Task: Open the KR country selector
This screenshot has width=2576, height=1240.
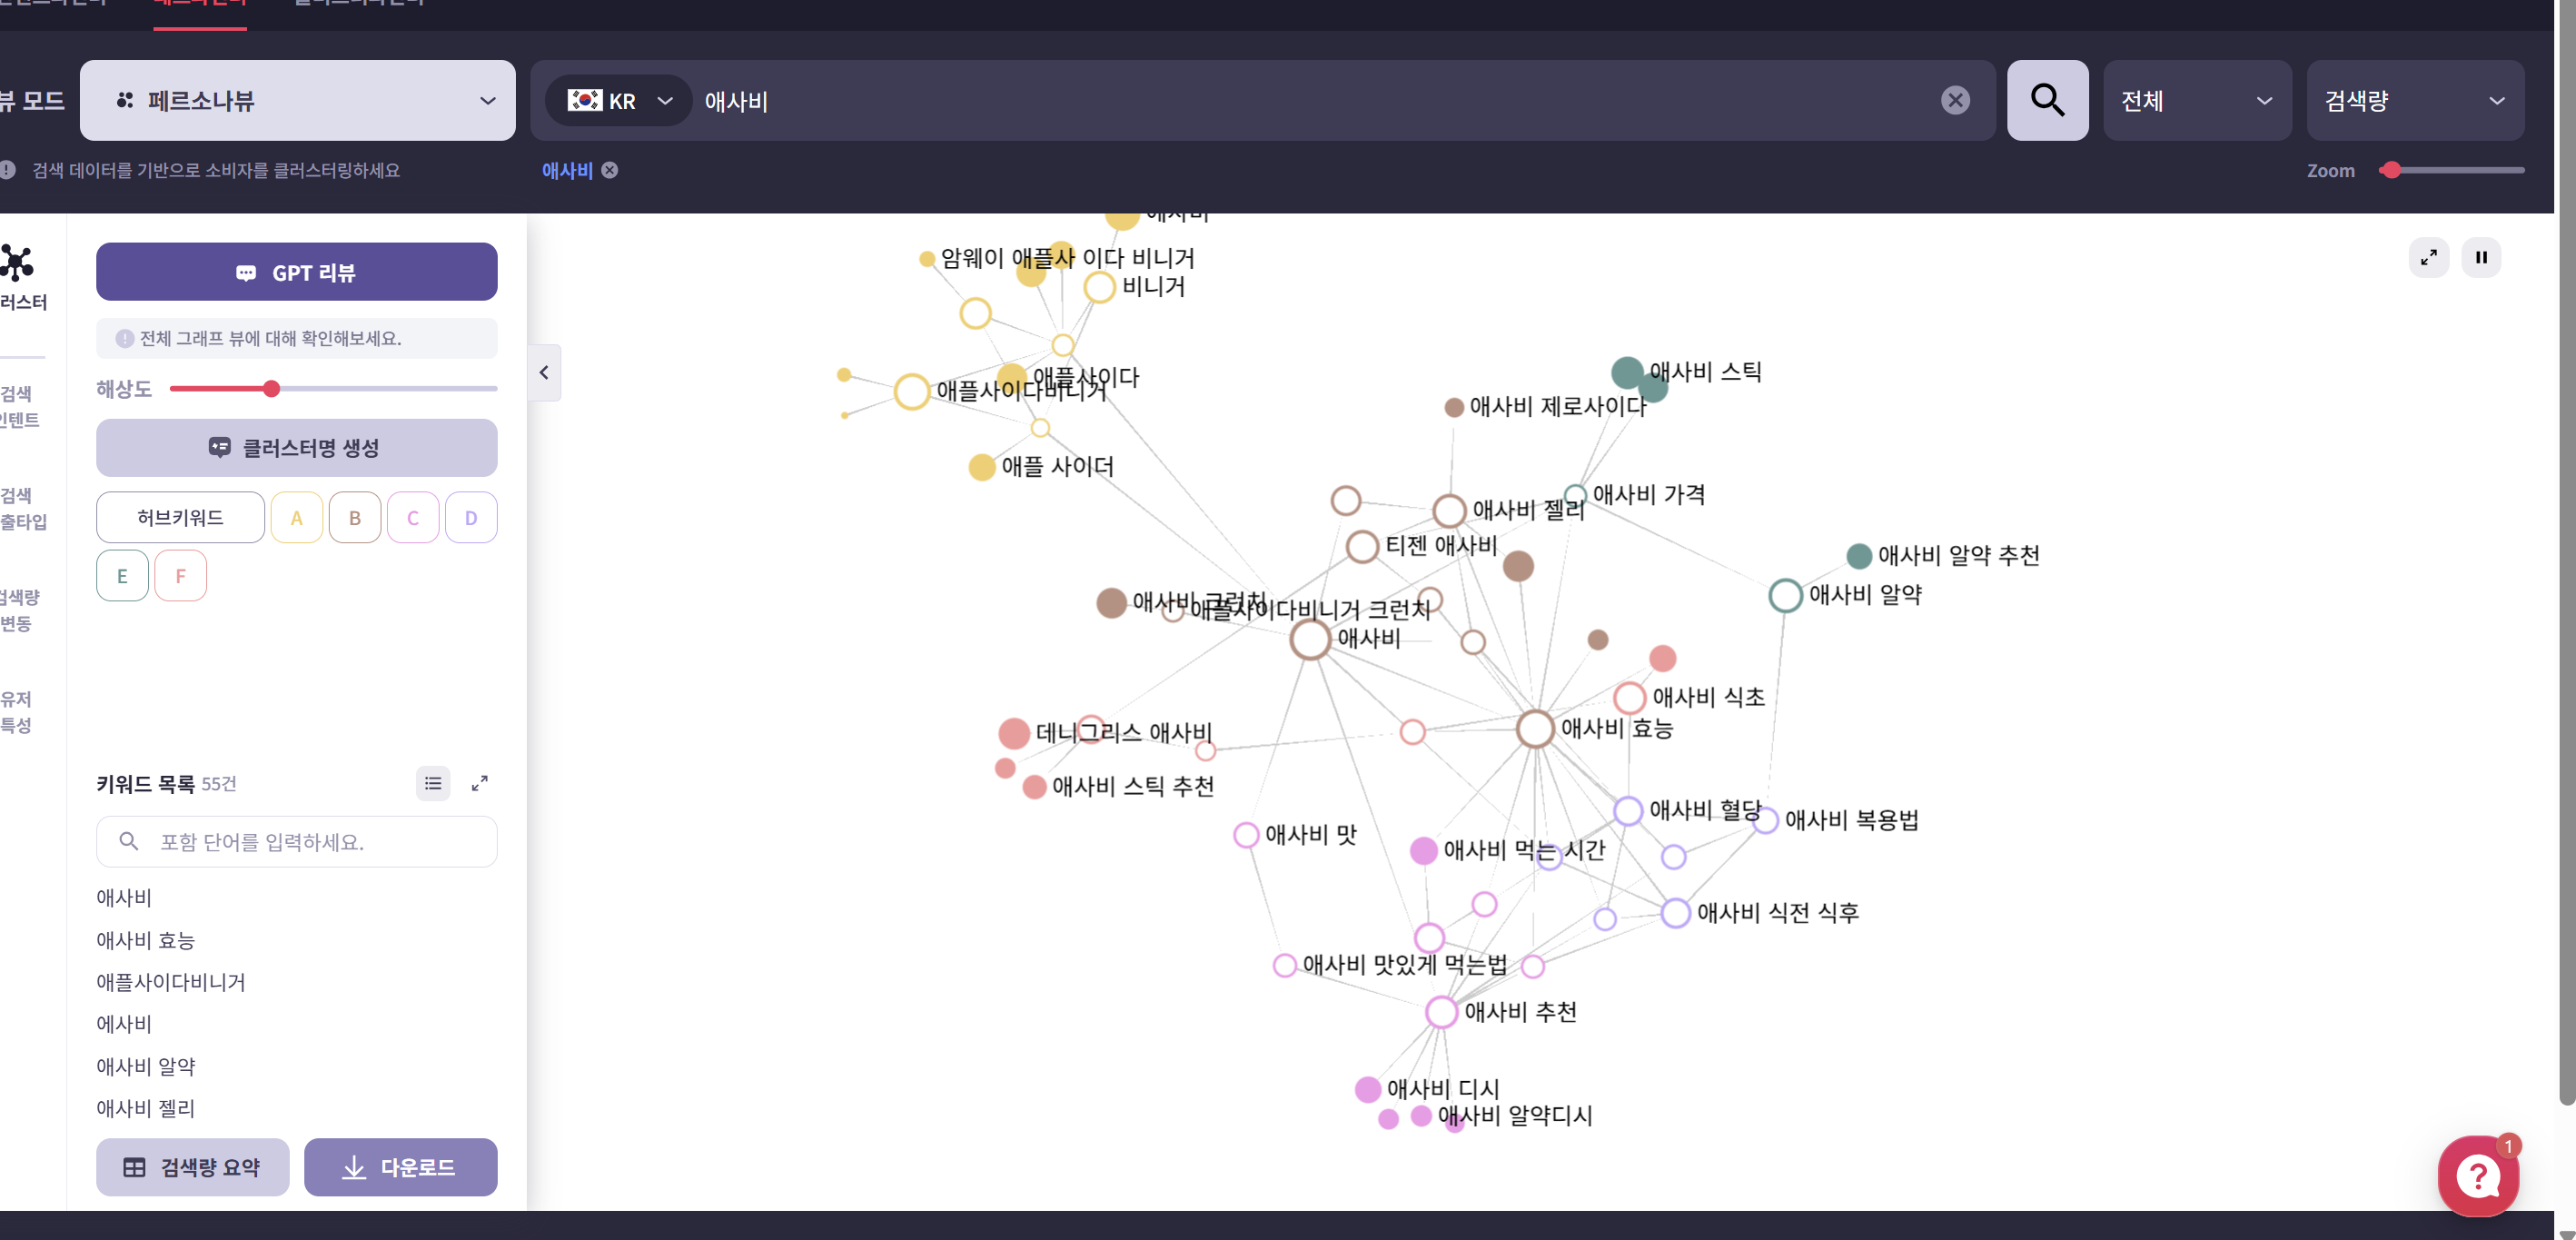Action: [x=619, y=101]
